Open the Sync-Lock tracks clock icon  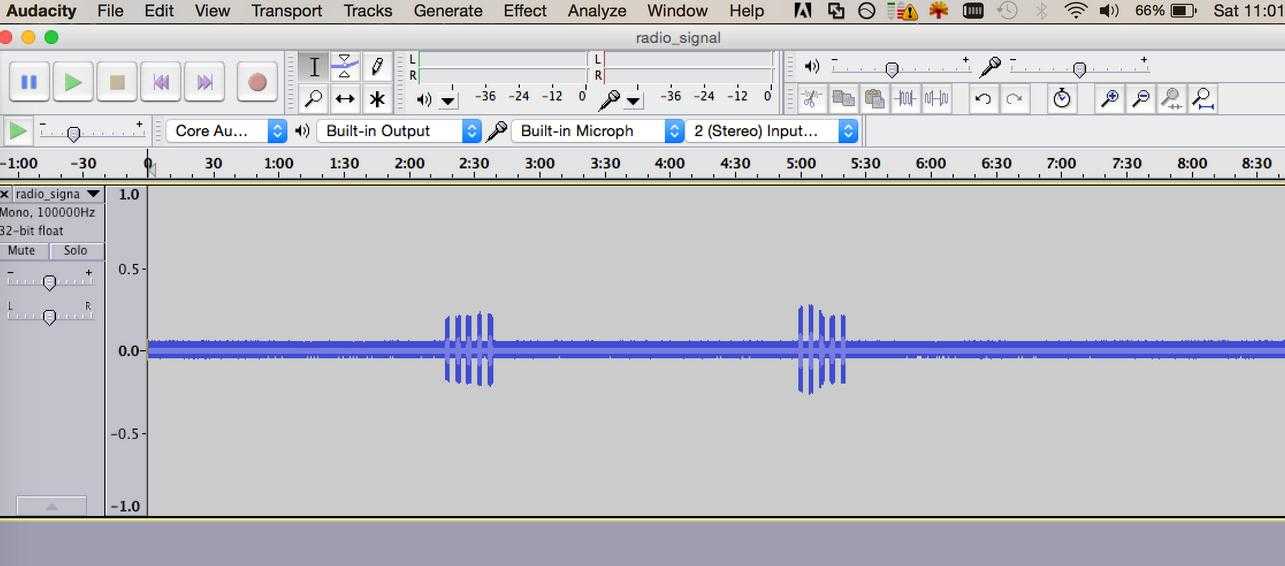pyautogui.click(x=1061, y=98)
